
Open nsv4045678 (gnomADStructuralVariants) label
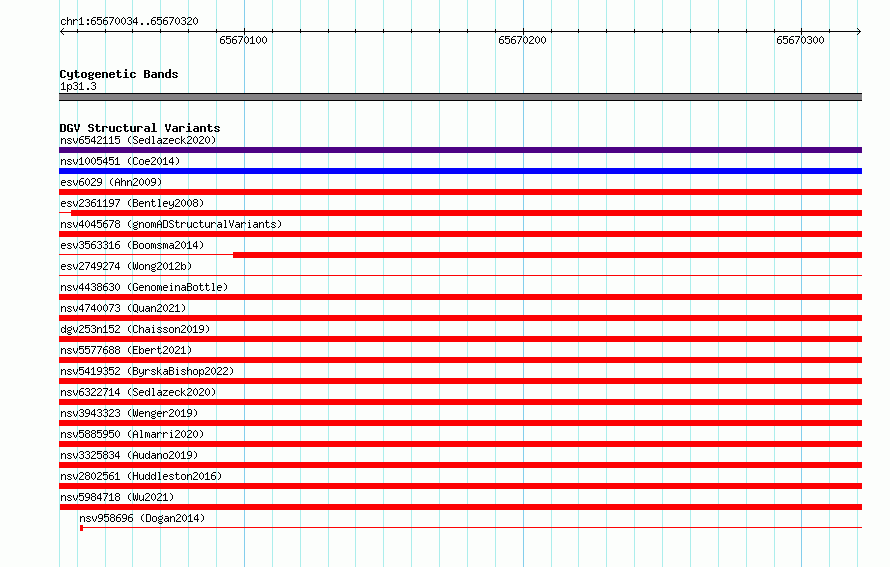171,224
